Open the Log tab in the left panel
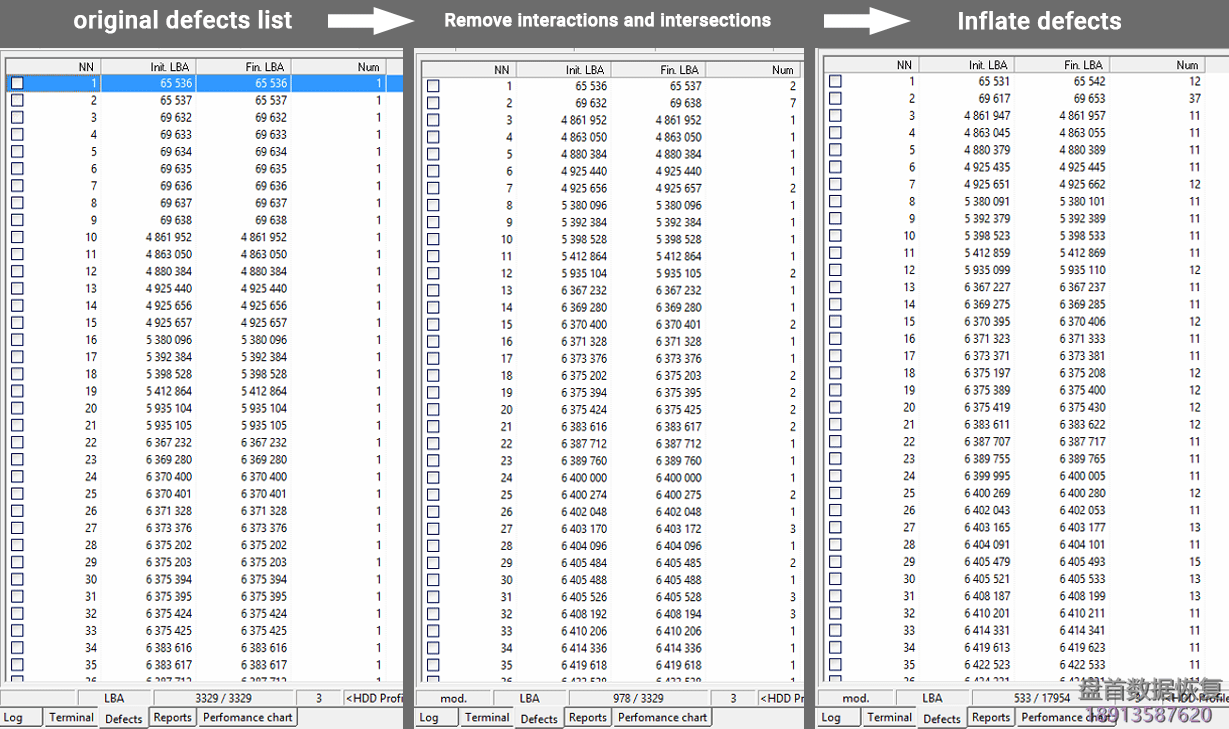This screenshot has height=729, width=1229. [14, 717]
